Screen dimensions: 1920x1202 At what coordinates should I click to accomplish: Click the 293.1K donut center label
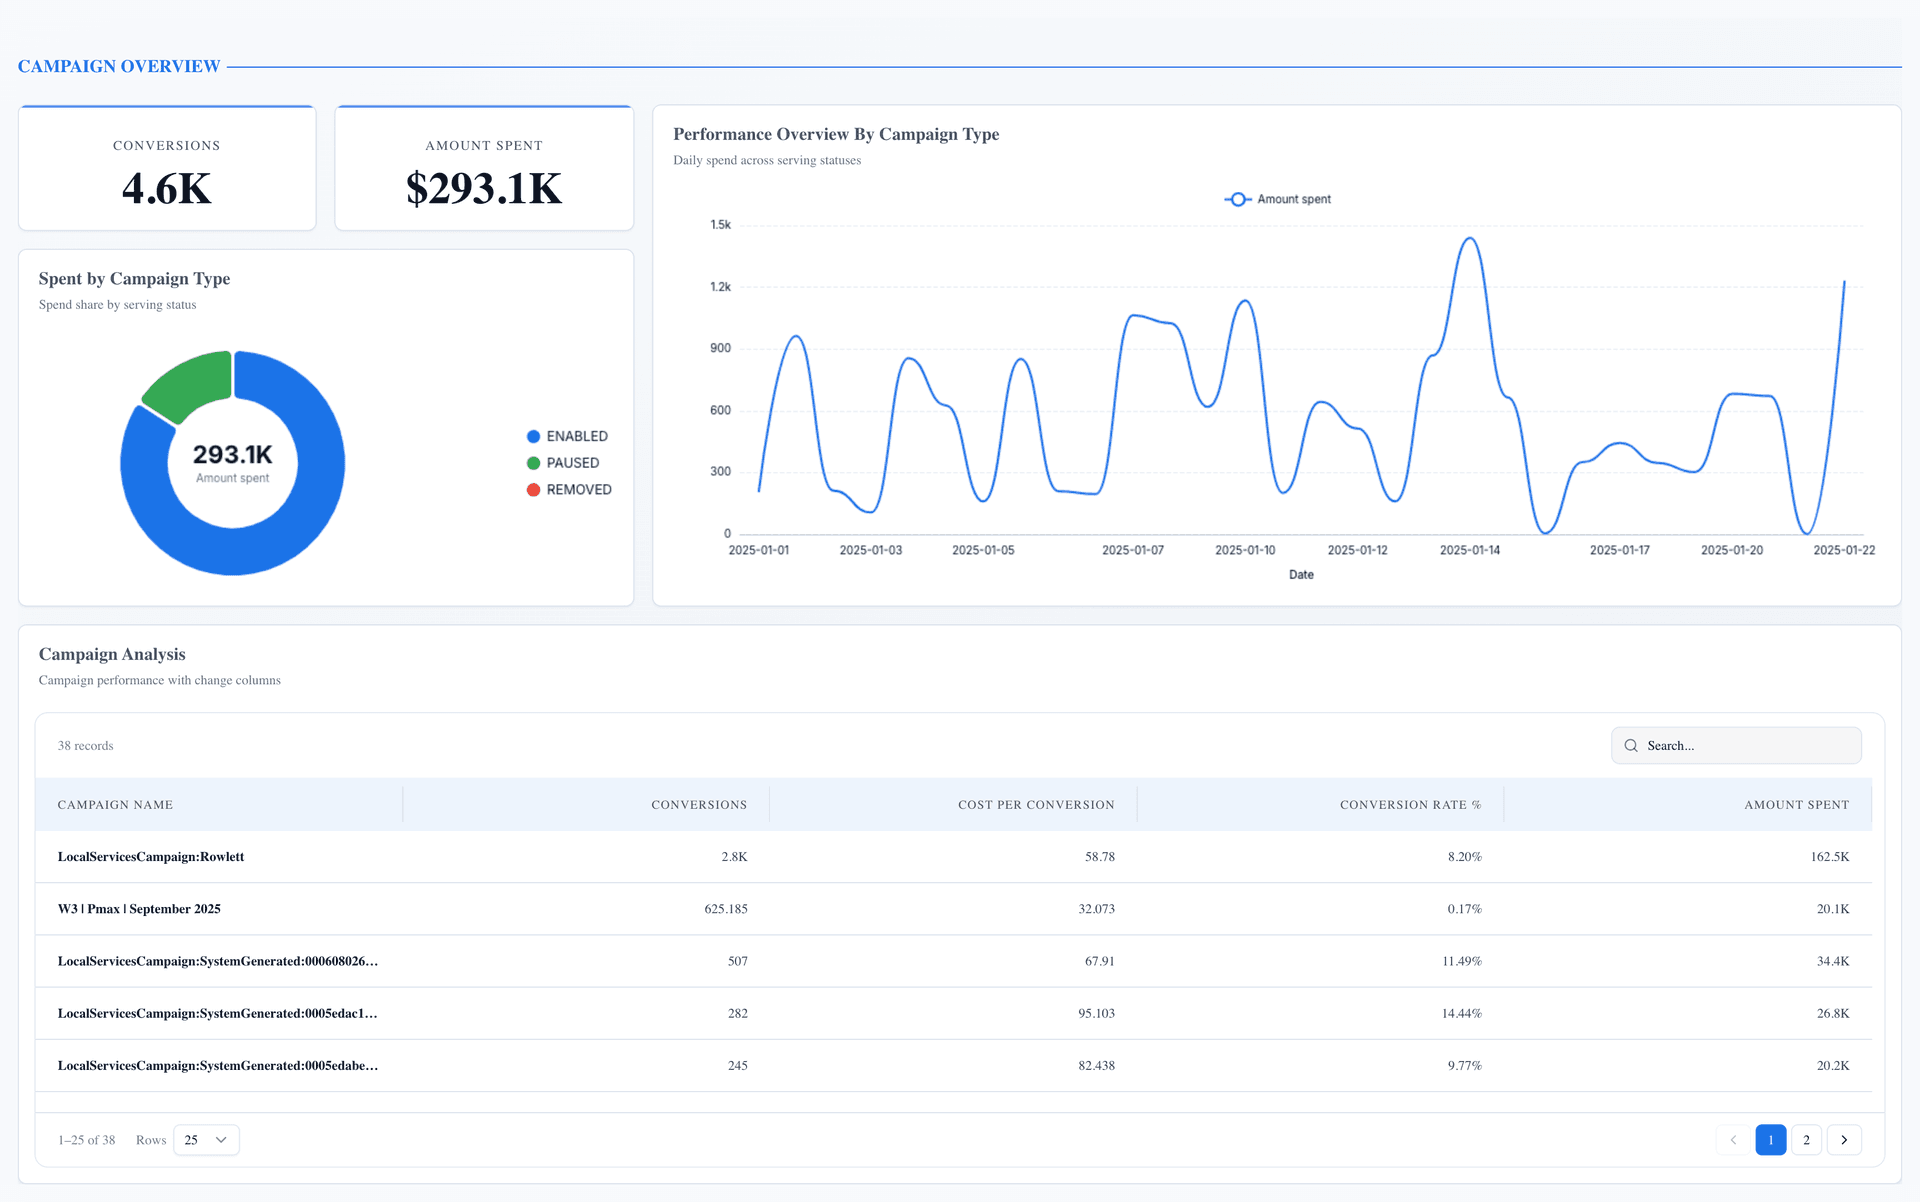232,455
